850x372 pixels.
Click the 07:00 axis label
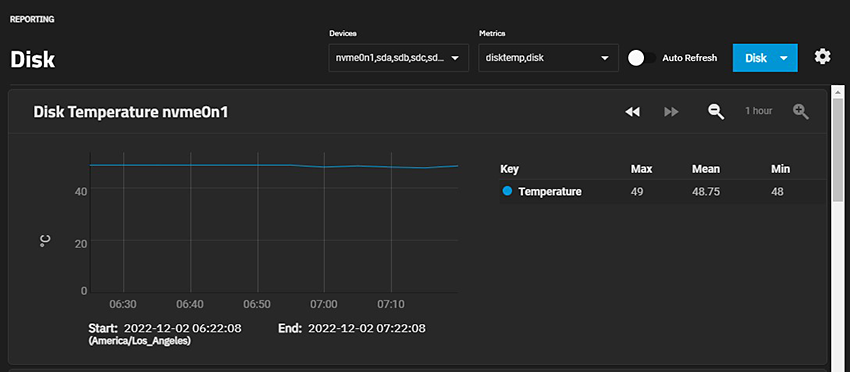point(324,304)
